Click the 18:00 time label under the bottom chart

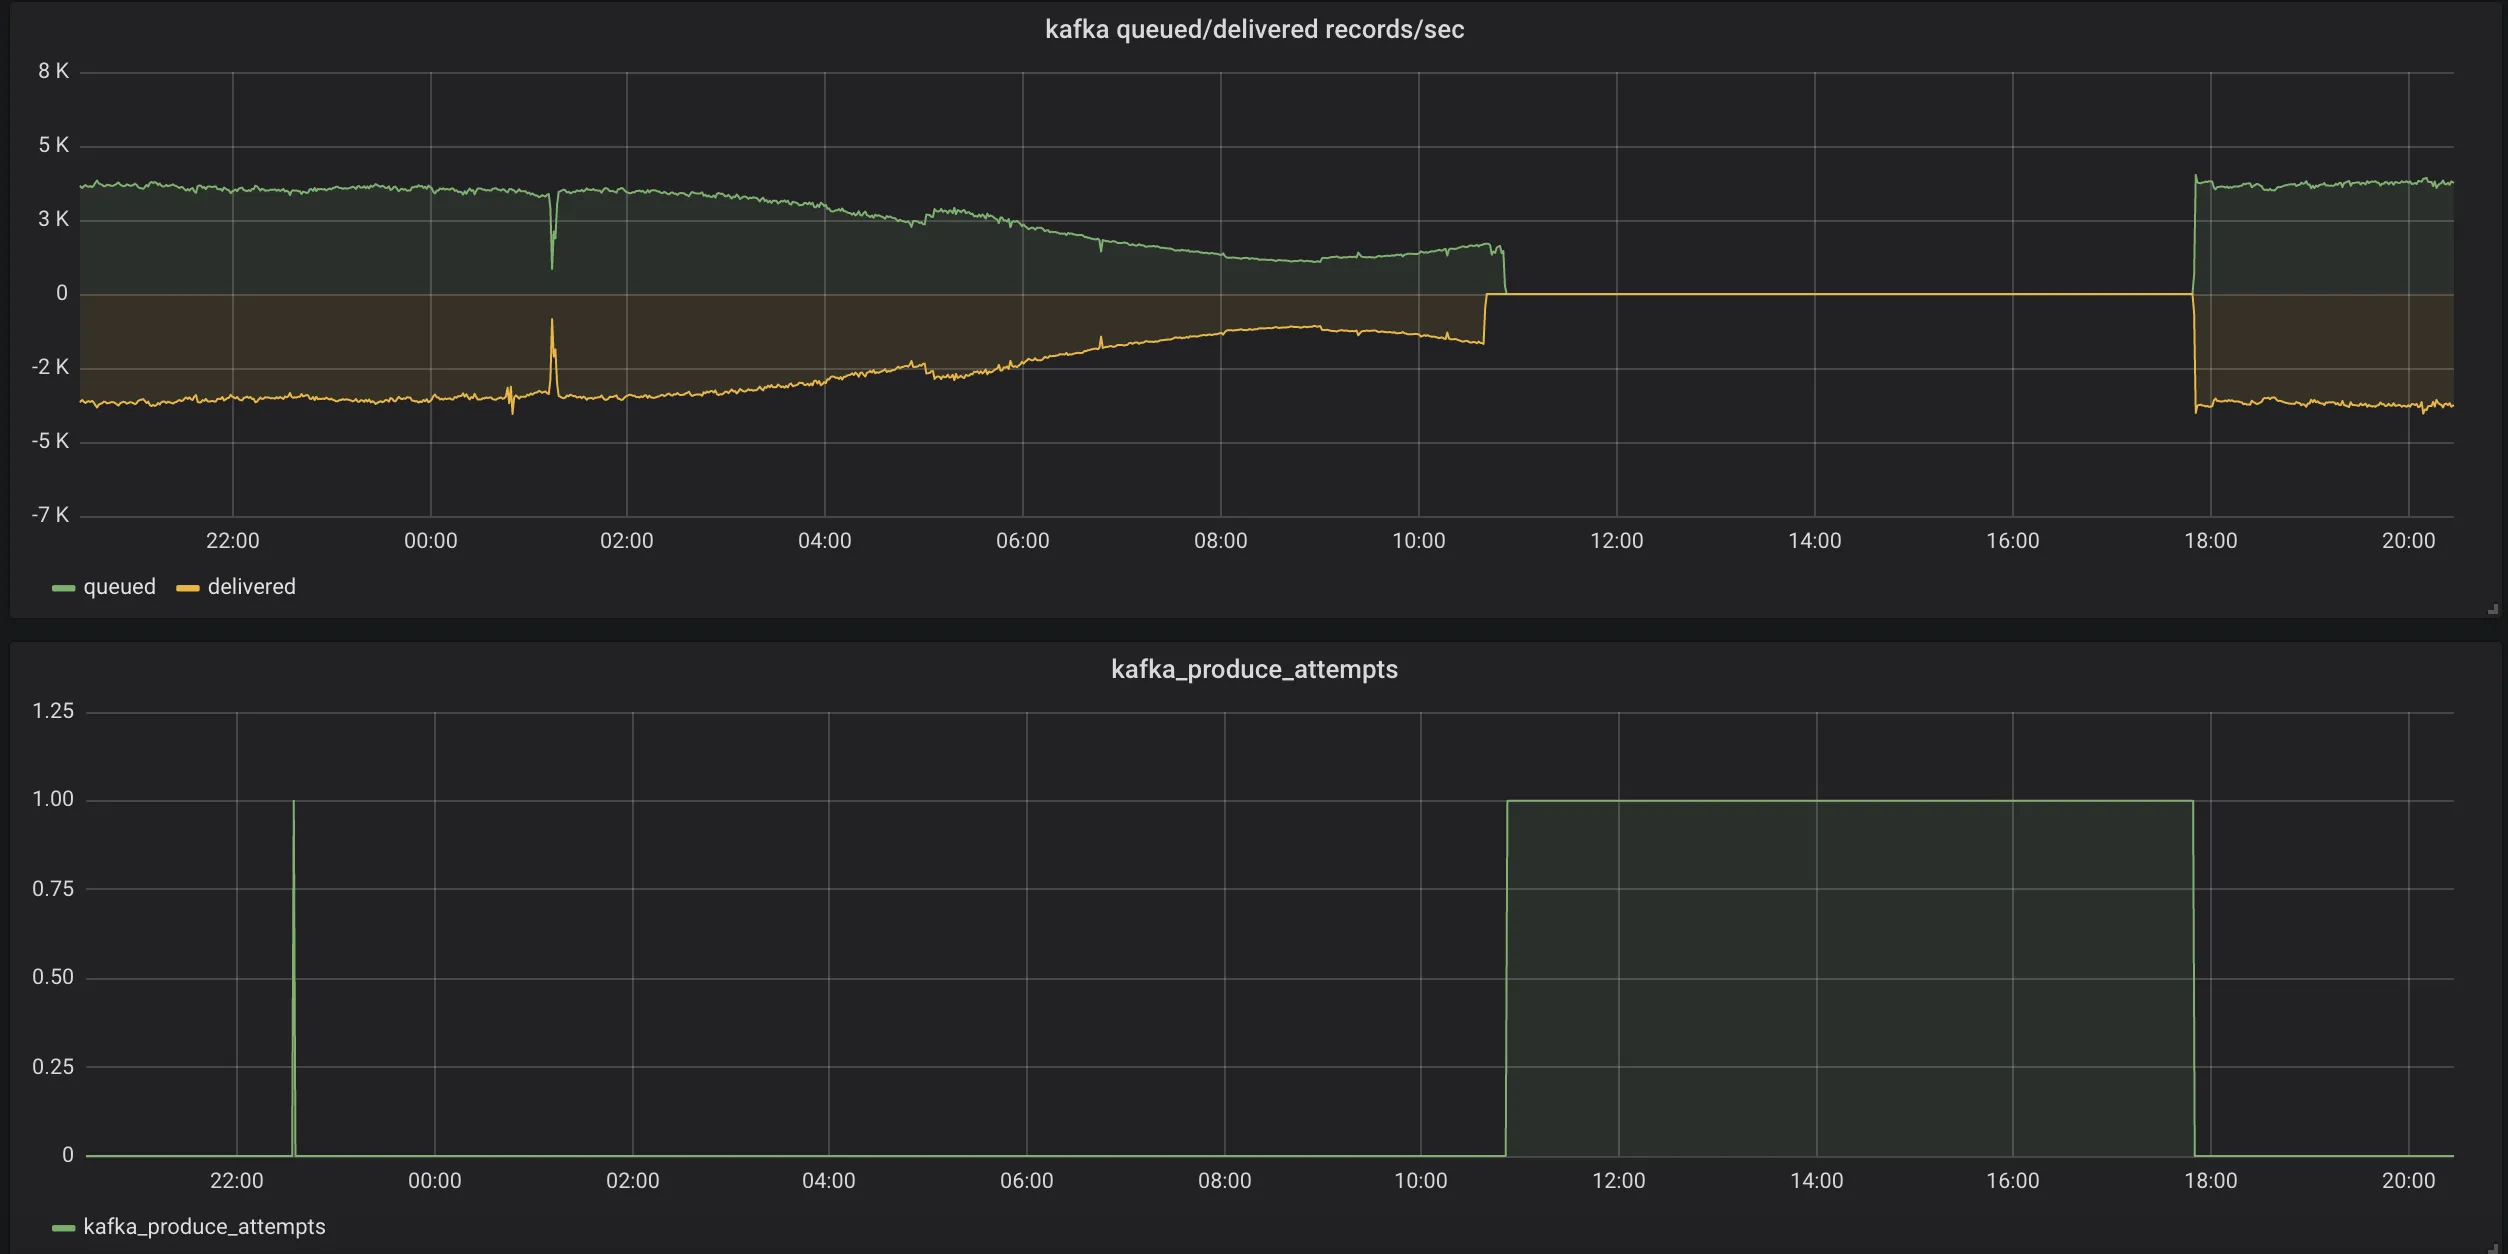tap(2210, 1181)
